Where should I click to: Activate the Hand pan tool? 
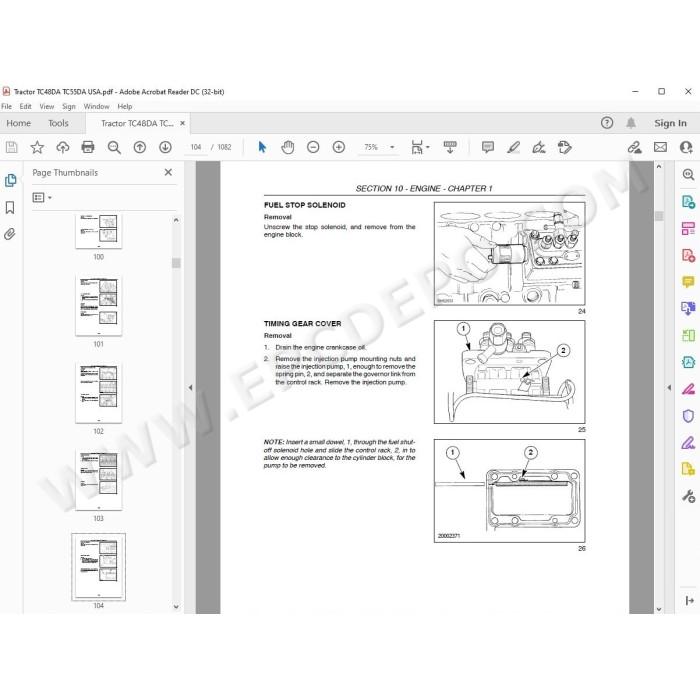[288, 147]
